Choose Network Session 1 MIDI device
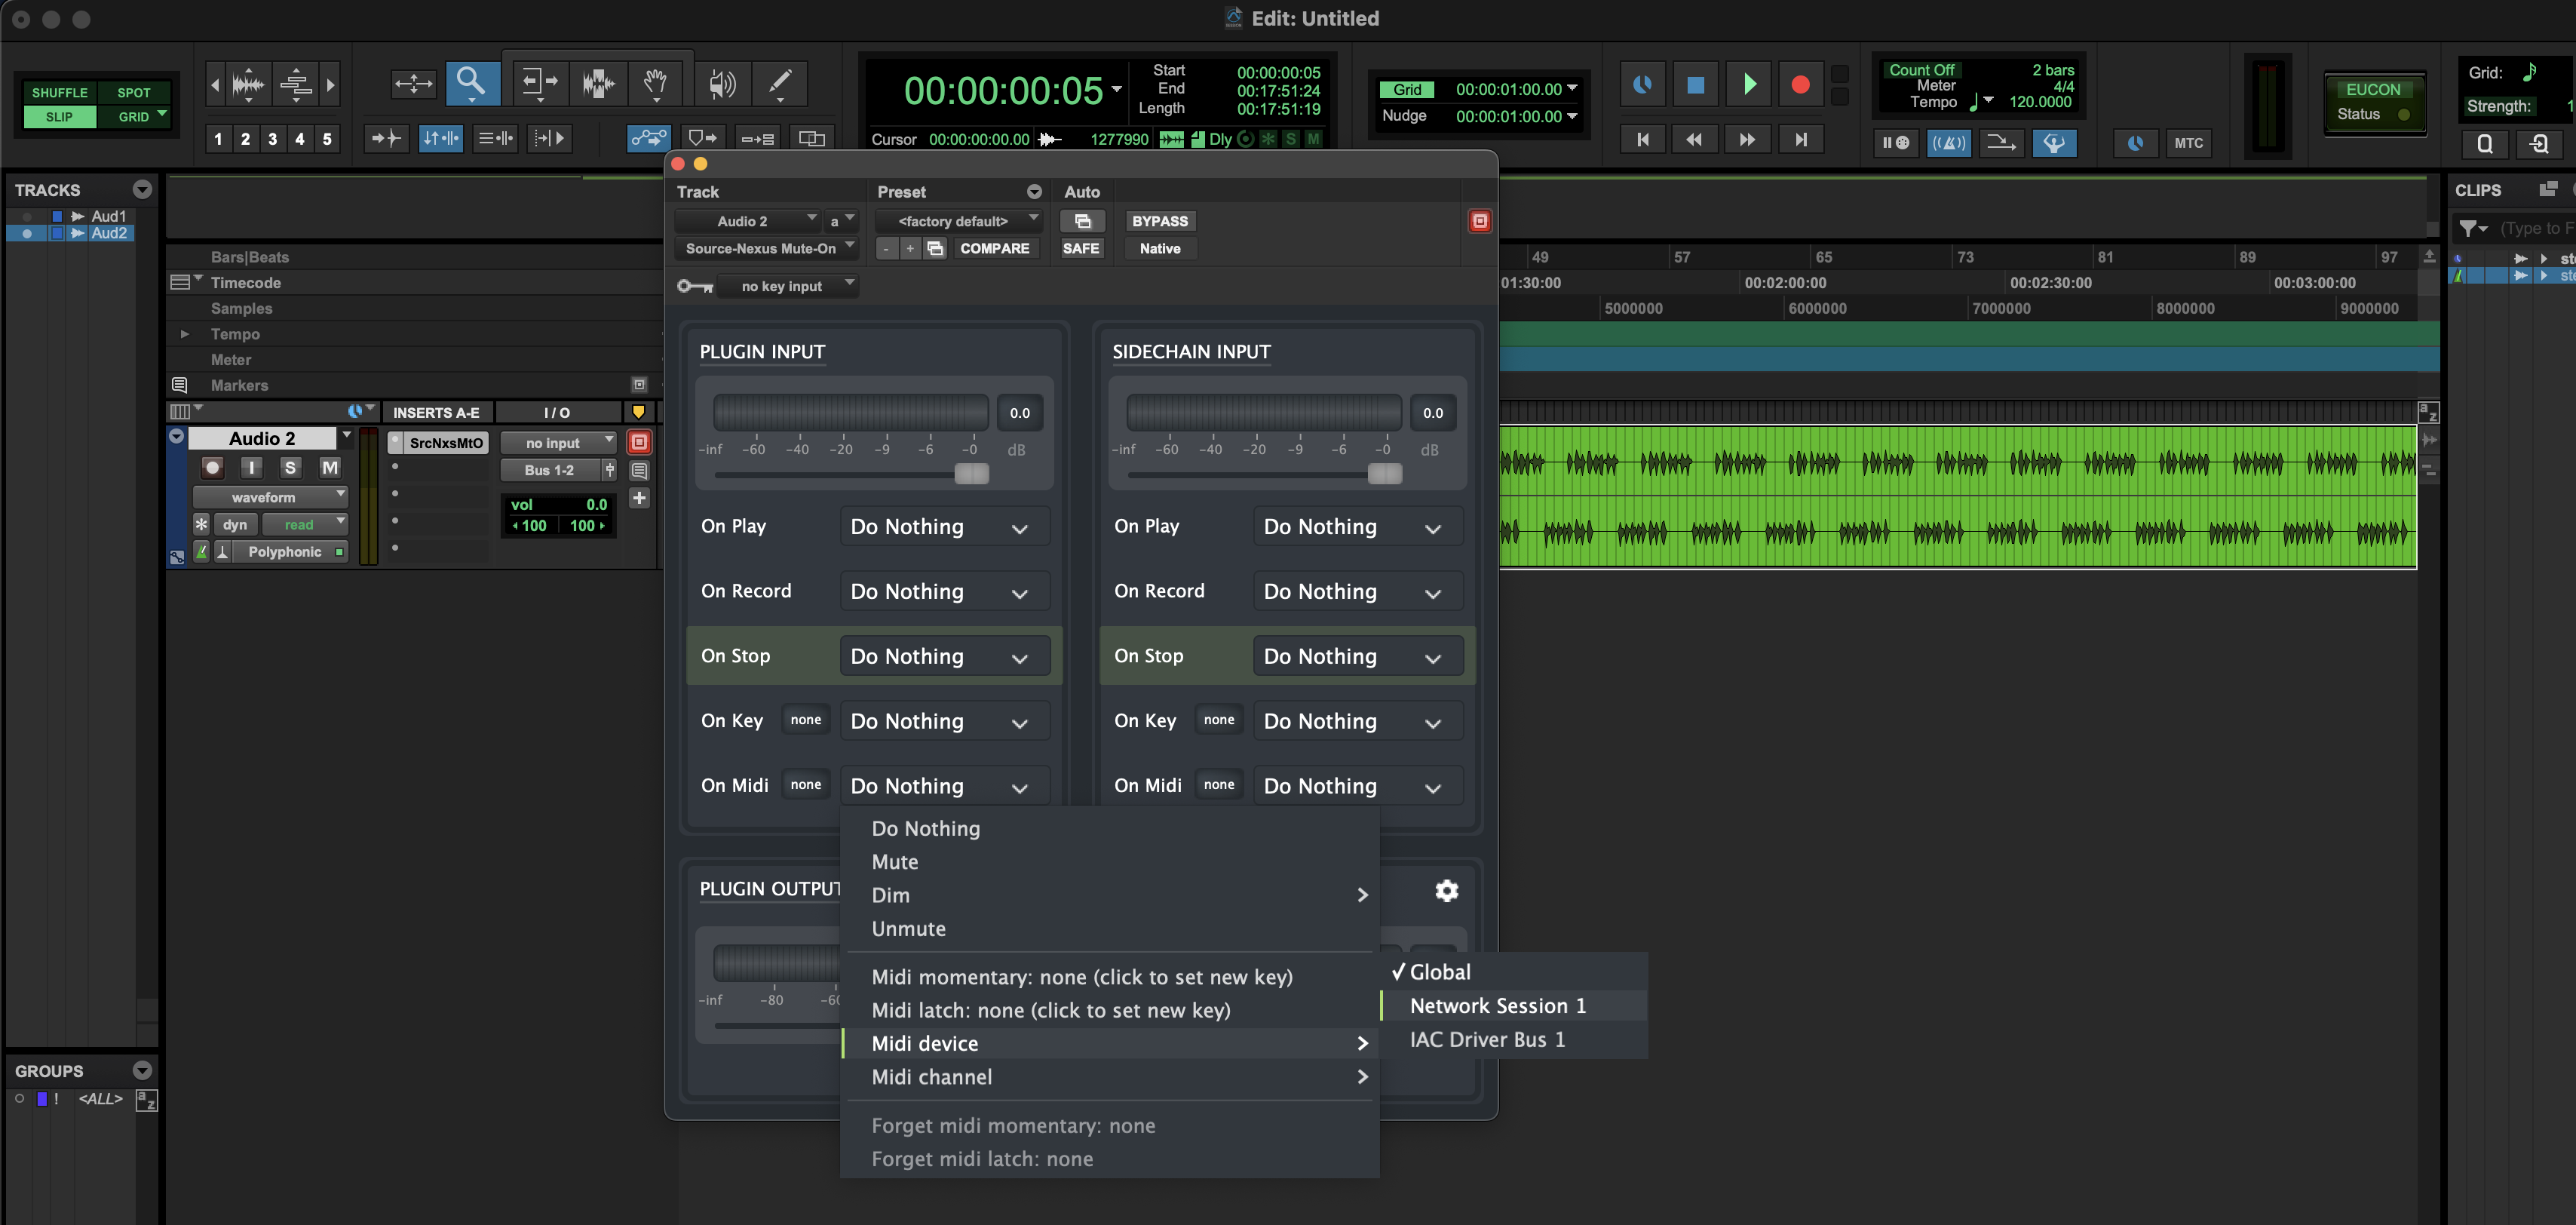 click(1497, 1006)
